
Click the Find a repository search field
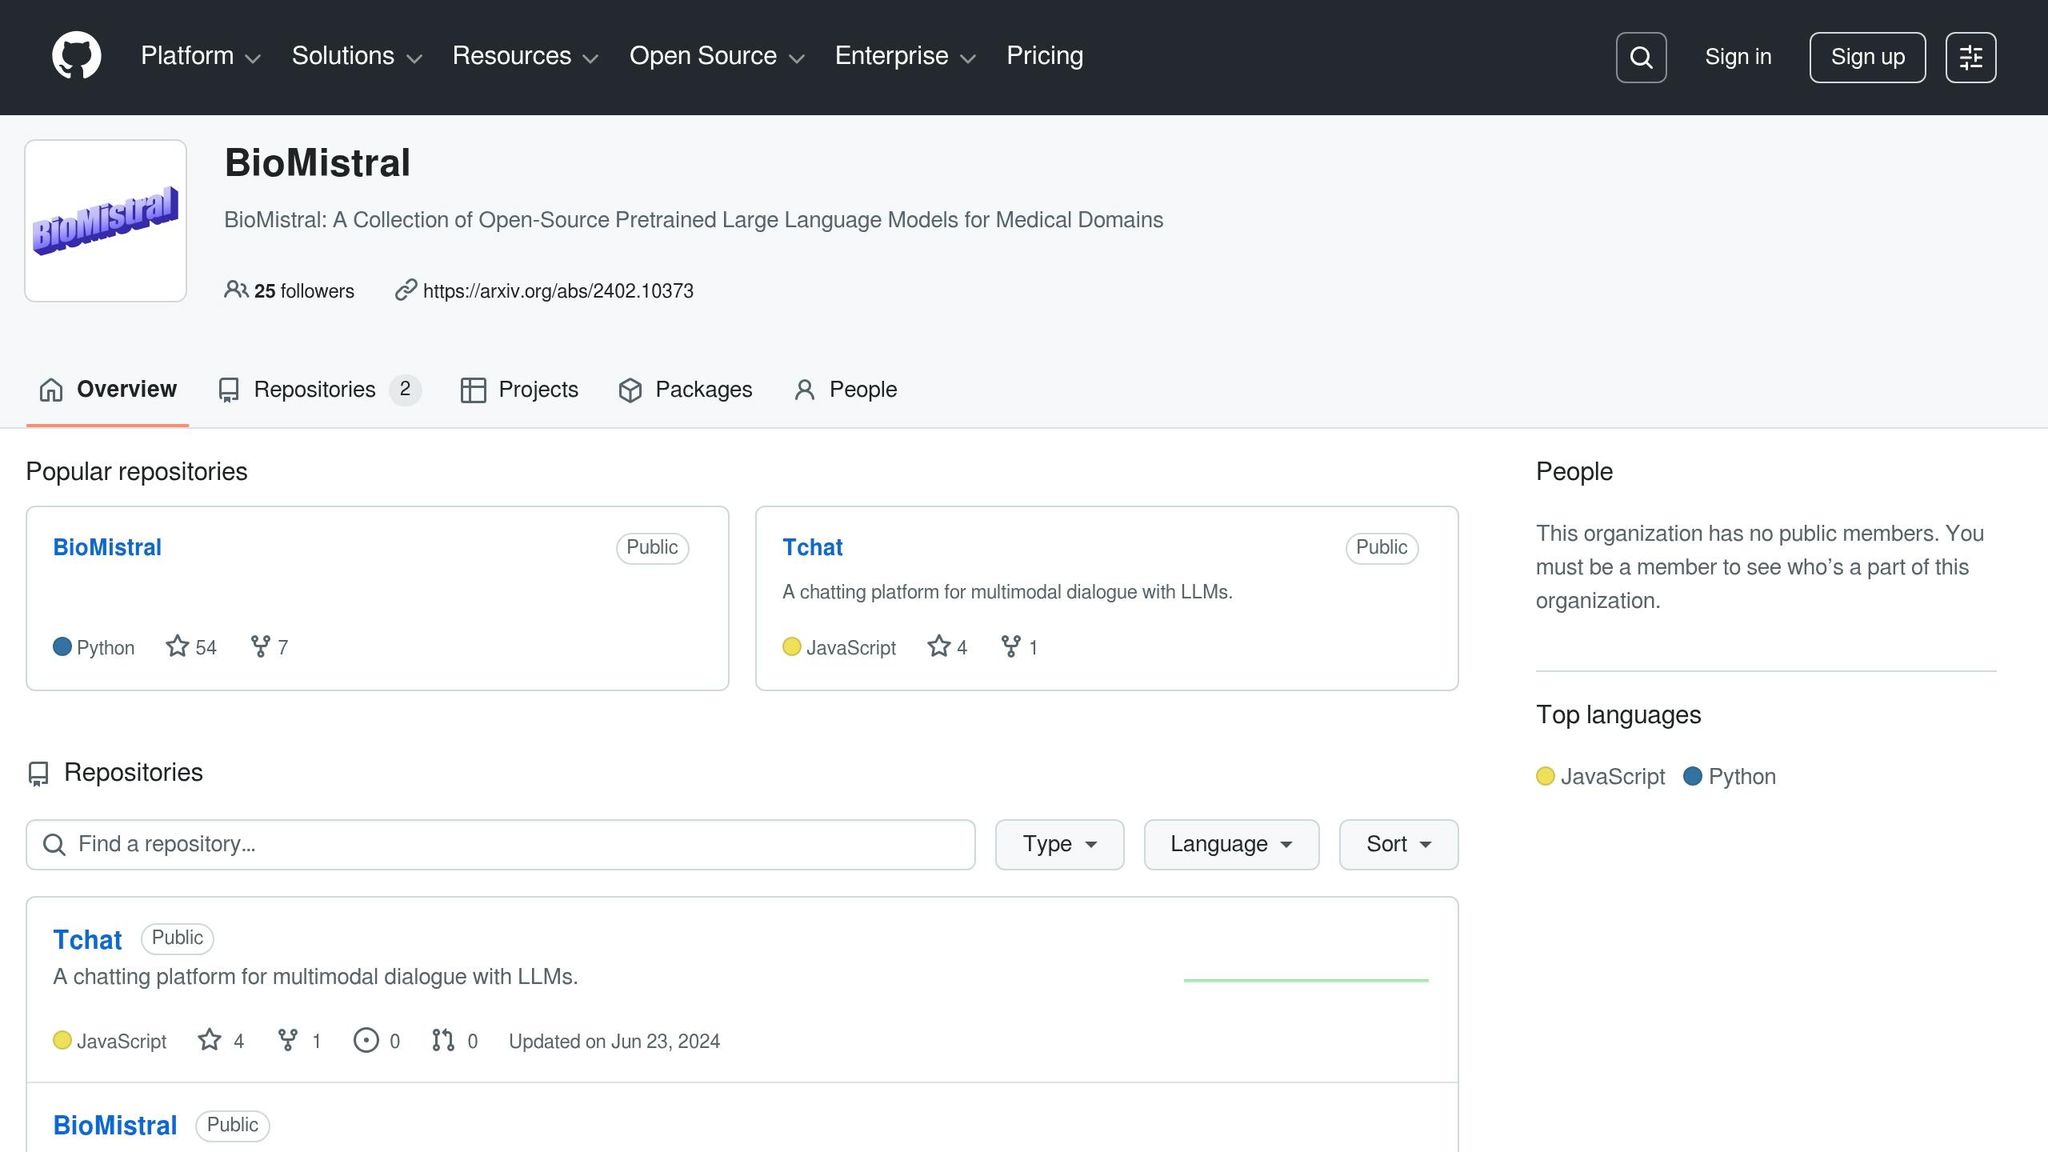pyautogui.click(x=500, y=845)
